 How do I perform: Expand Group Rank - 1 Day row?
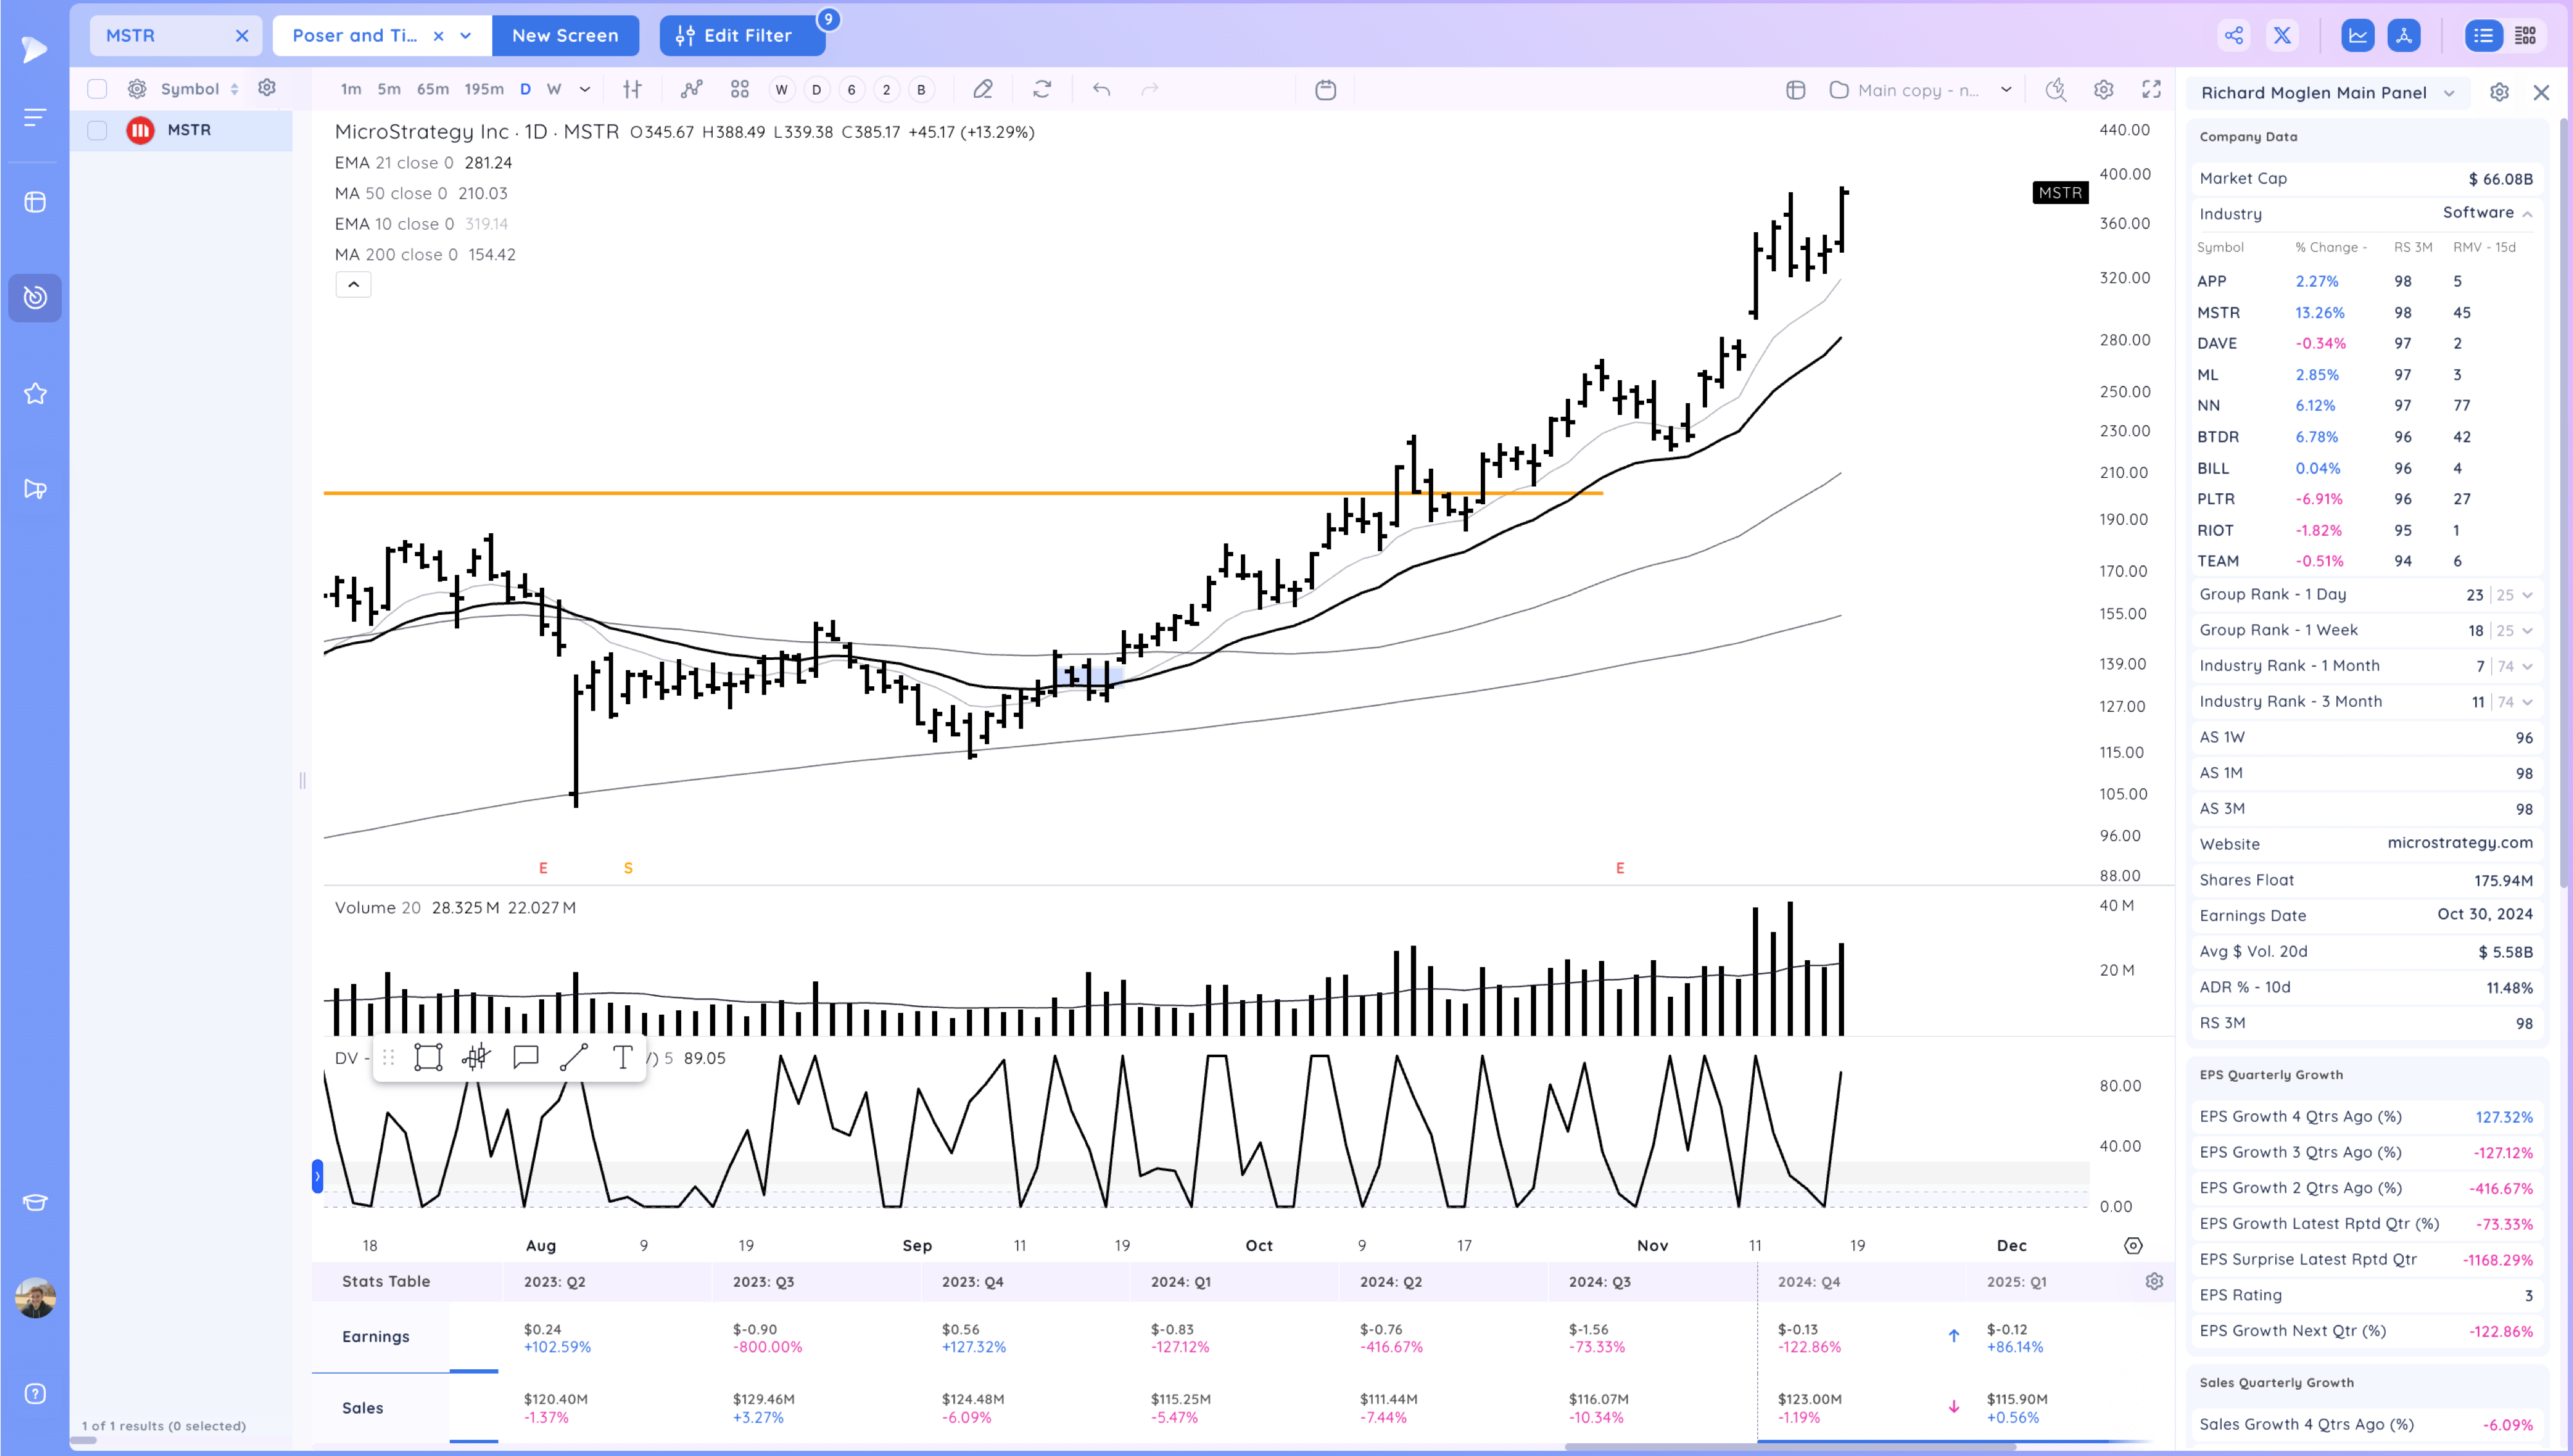[x=2528, y=595]
